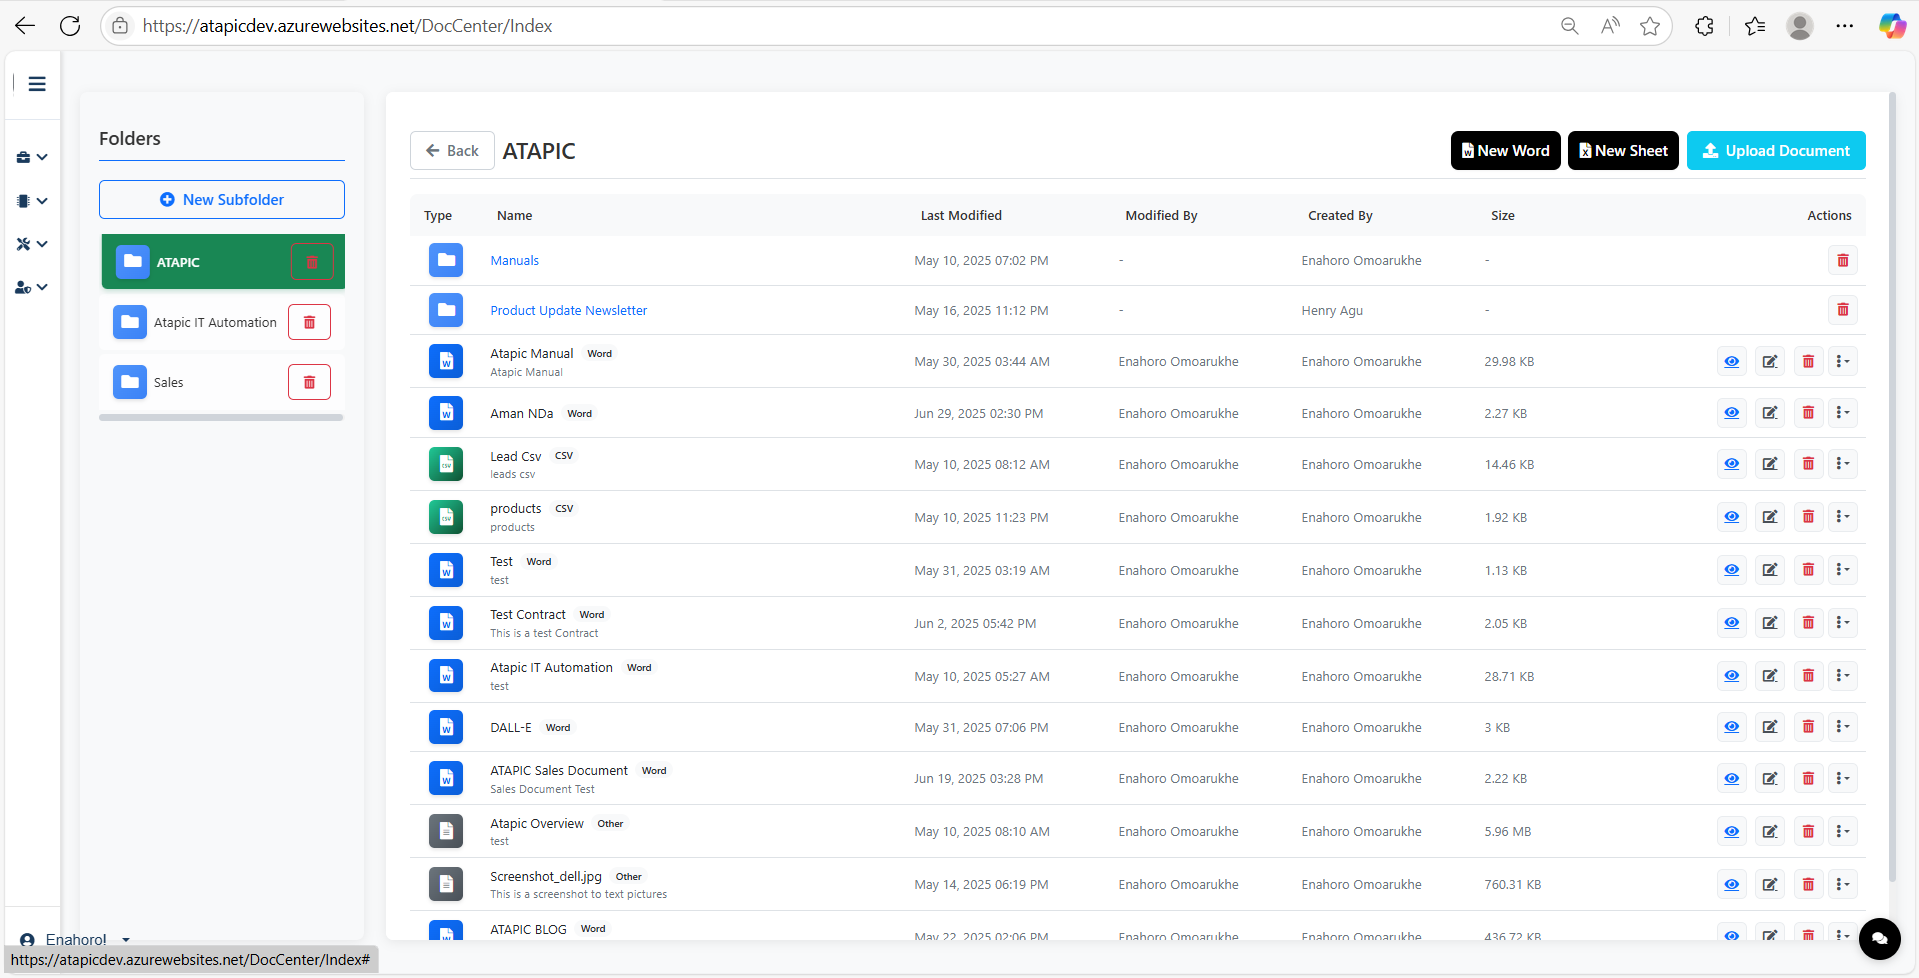
Task: Open the browser settings and more menu
Action: point(1845,26)
